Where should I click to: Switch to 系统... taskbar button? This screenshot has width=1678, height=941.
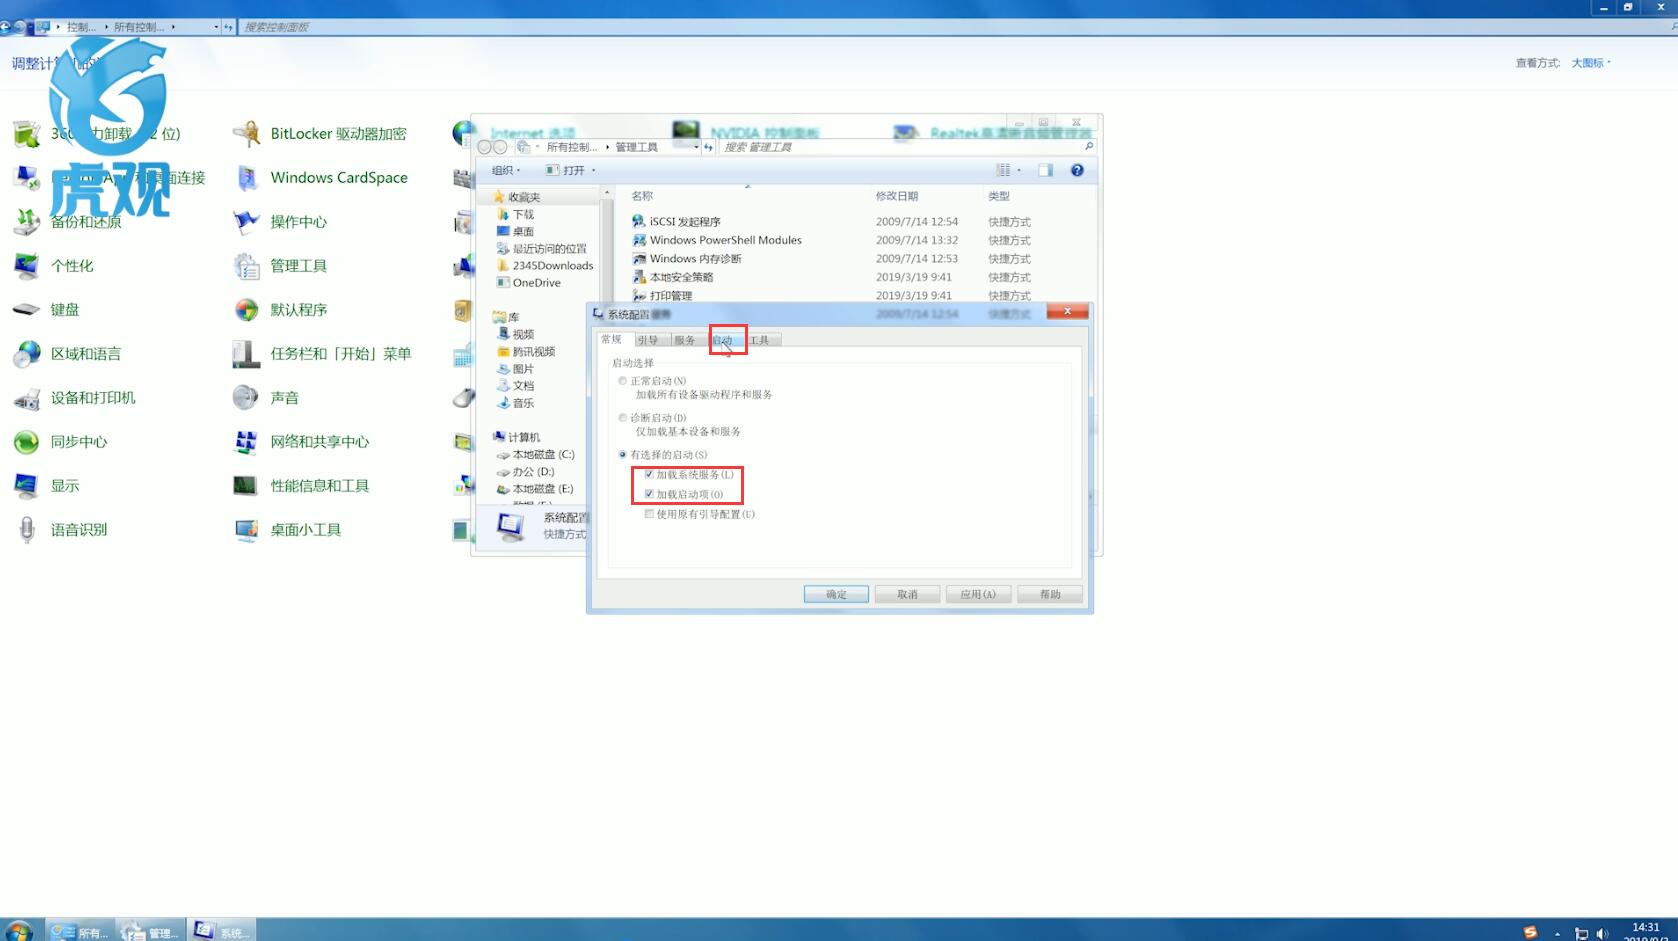(x=221, y=931)
